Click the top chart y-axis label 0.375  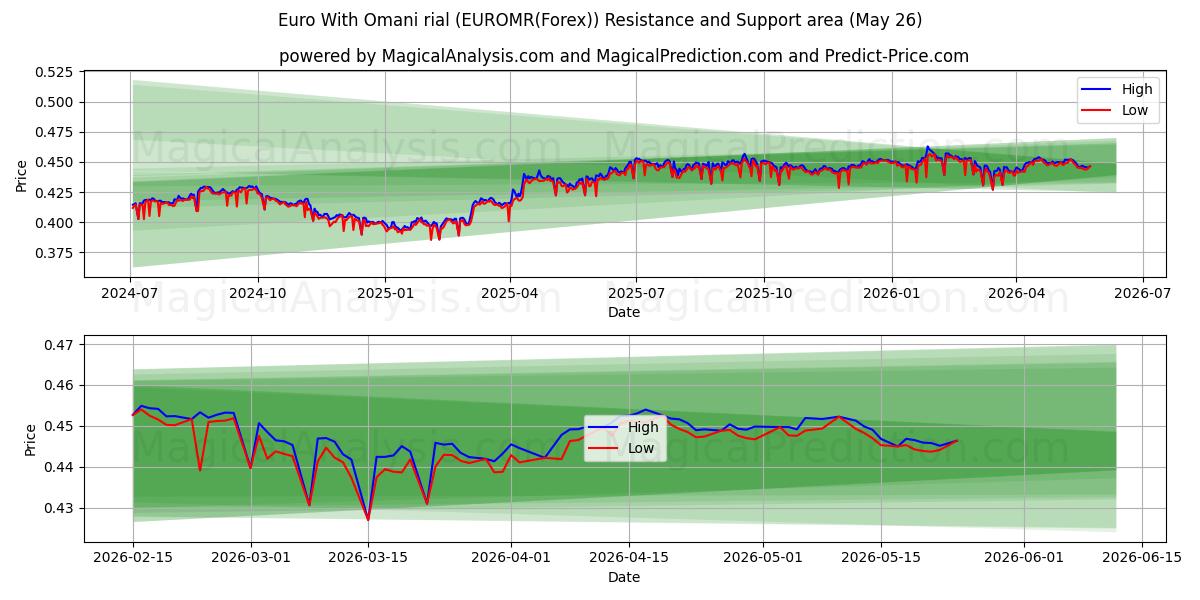pyautogui.click(x=54, y=253)
